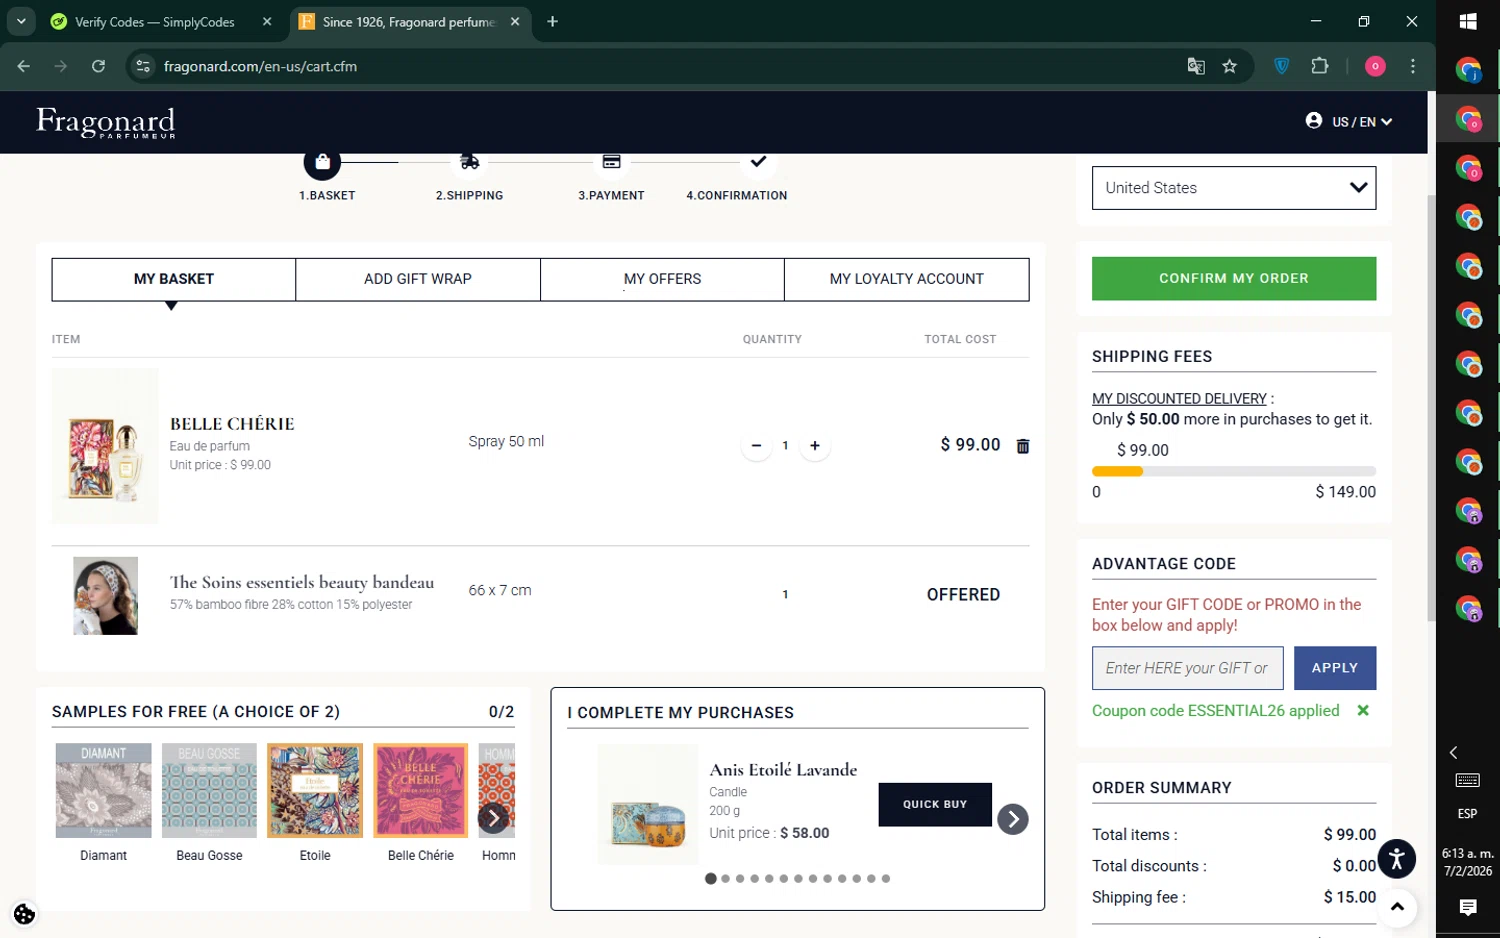The width and height of the screenshot is (1500, 938).
Task: Focus the gift or promo code field
Action: point(1187,668)
